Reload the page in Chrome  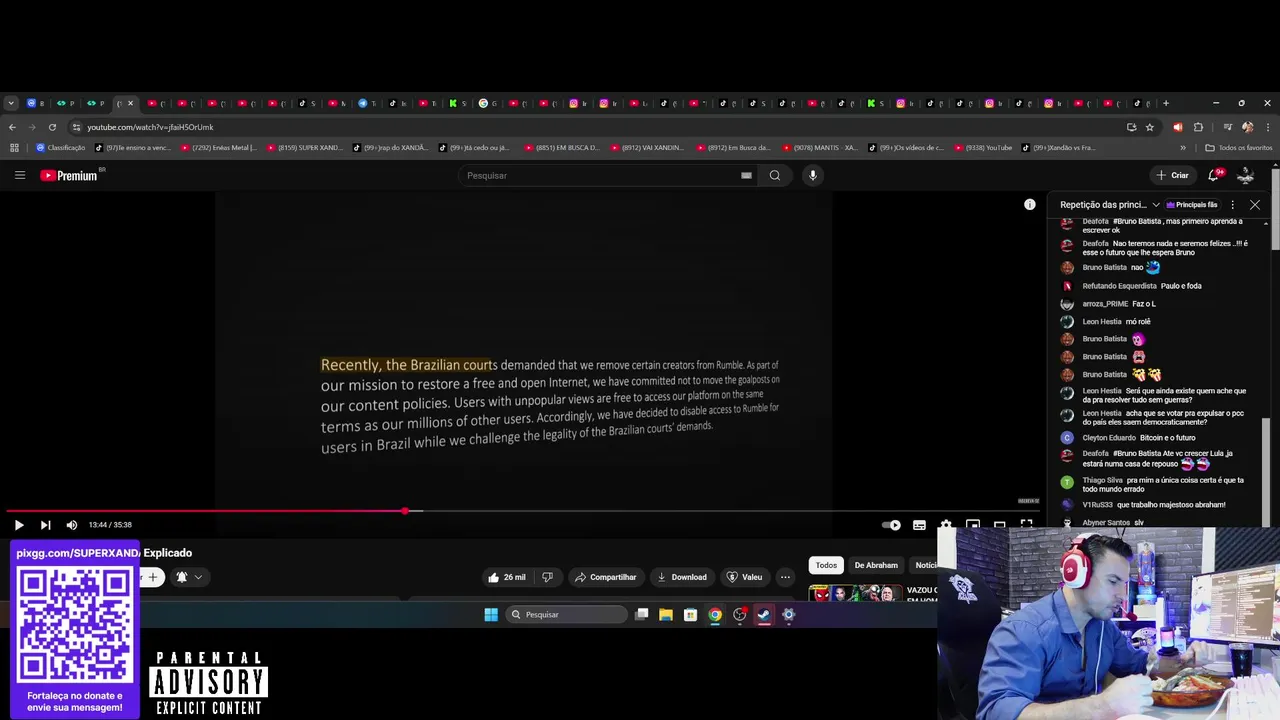coord(52,127)
